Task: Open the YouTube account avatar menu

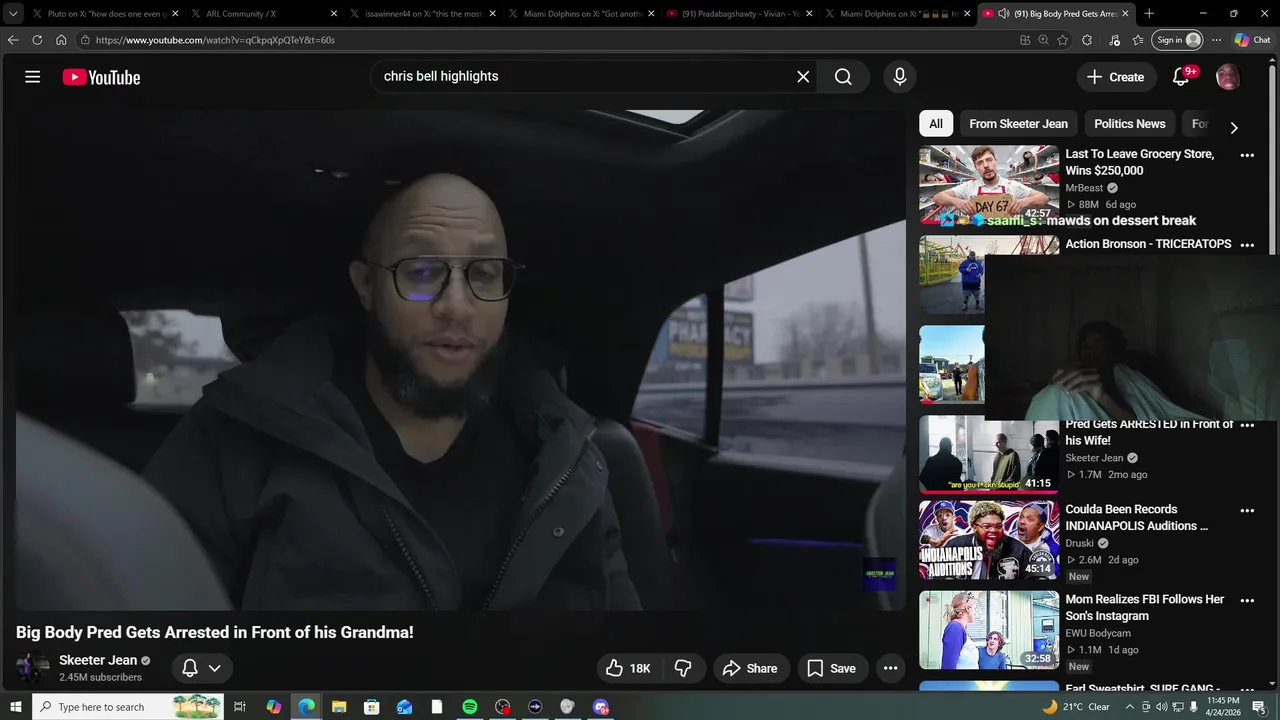Action: (x=1227, y=77)
